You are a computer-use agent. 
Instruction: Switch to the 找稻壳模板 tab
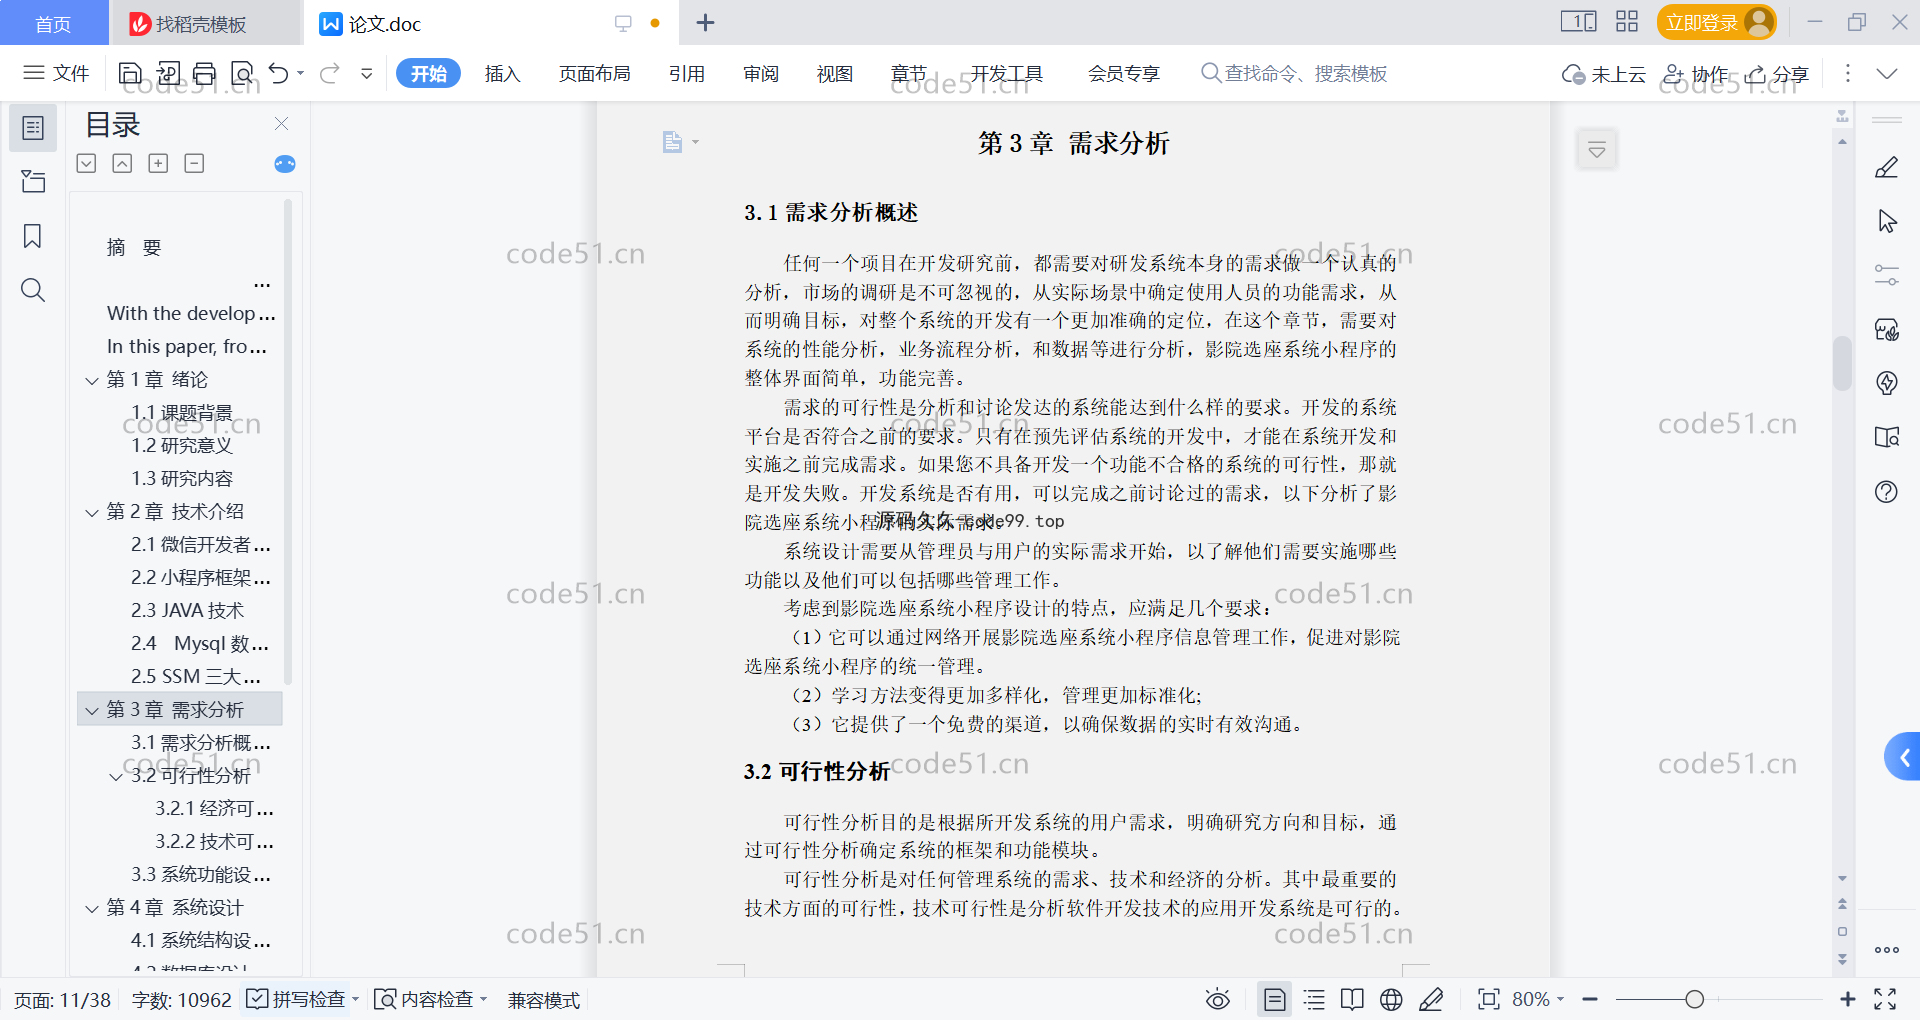coord(205,23)
